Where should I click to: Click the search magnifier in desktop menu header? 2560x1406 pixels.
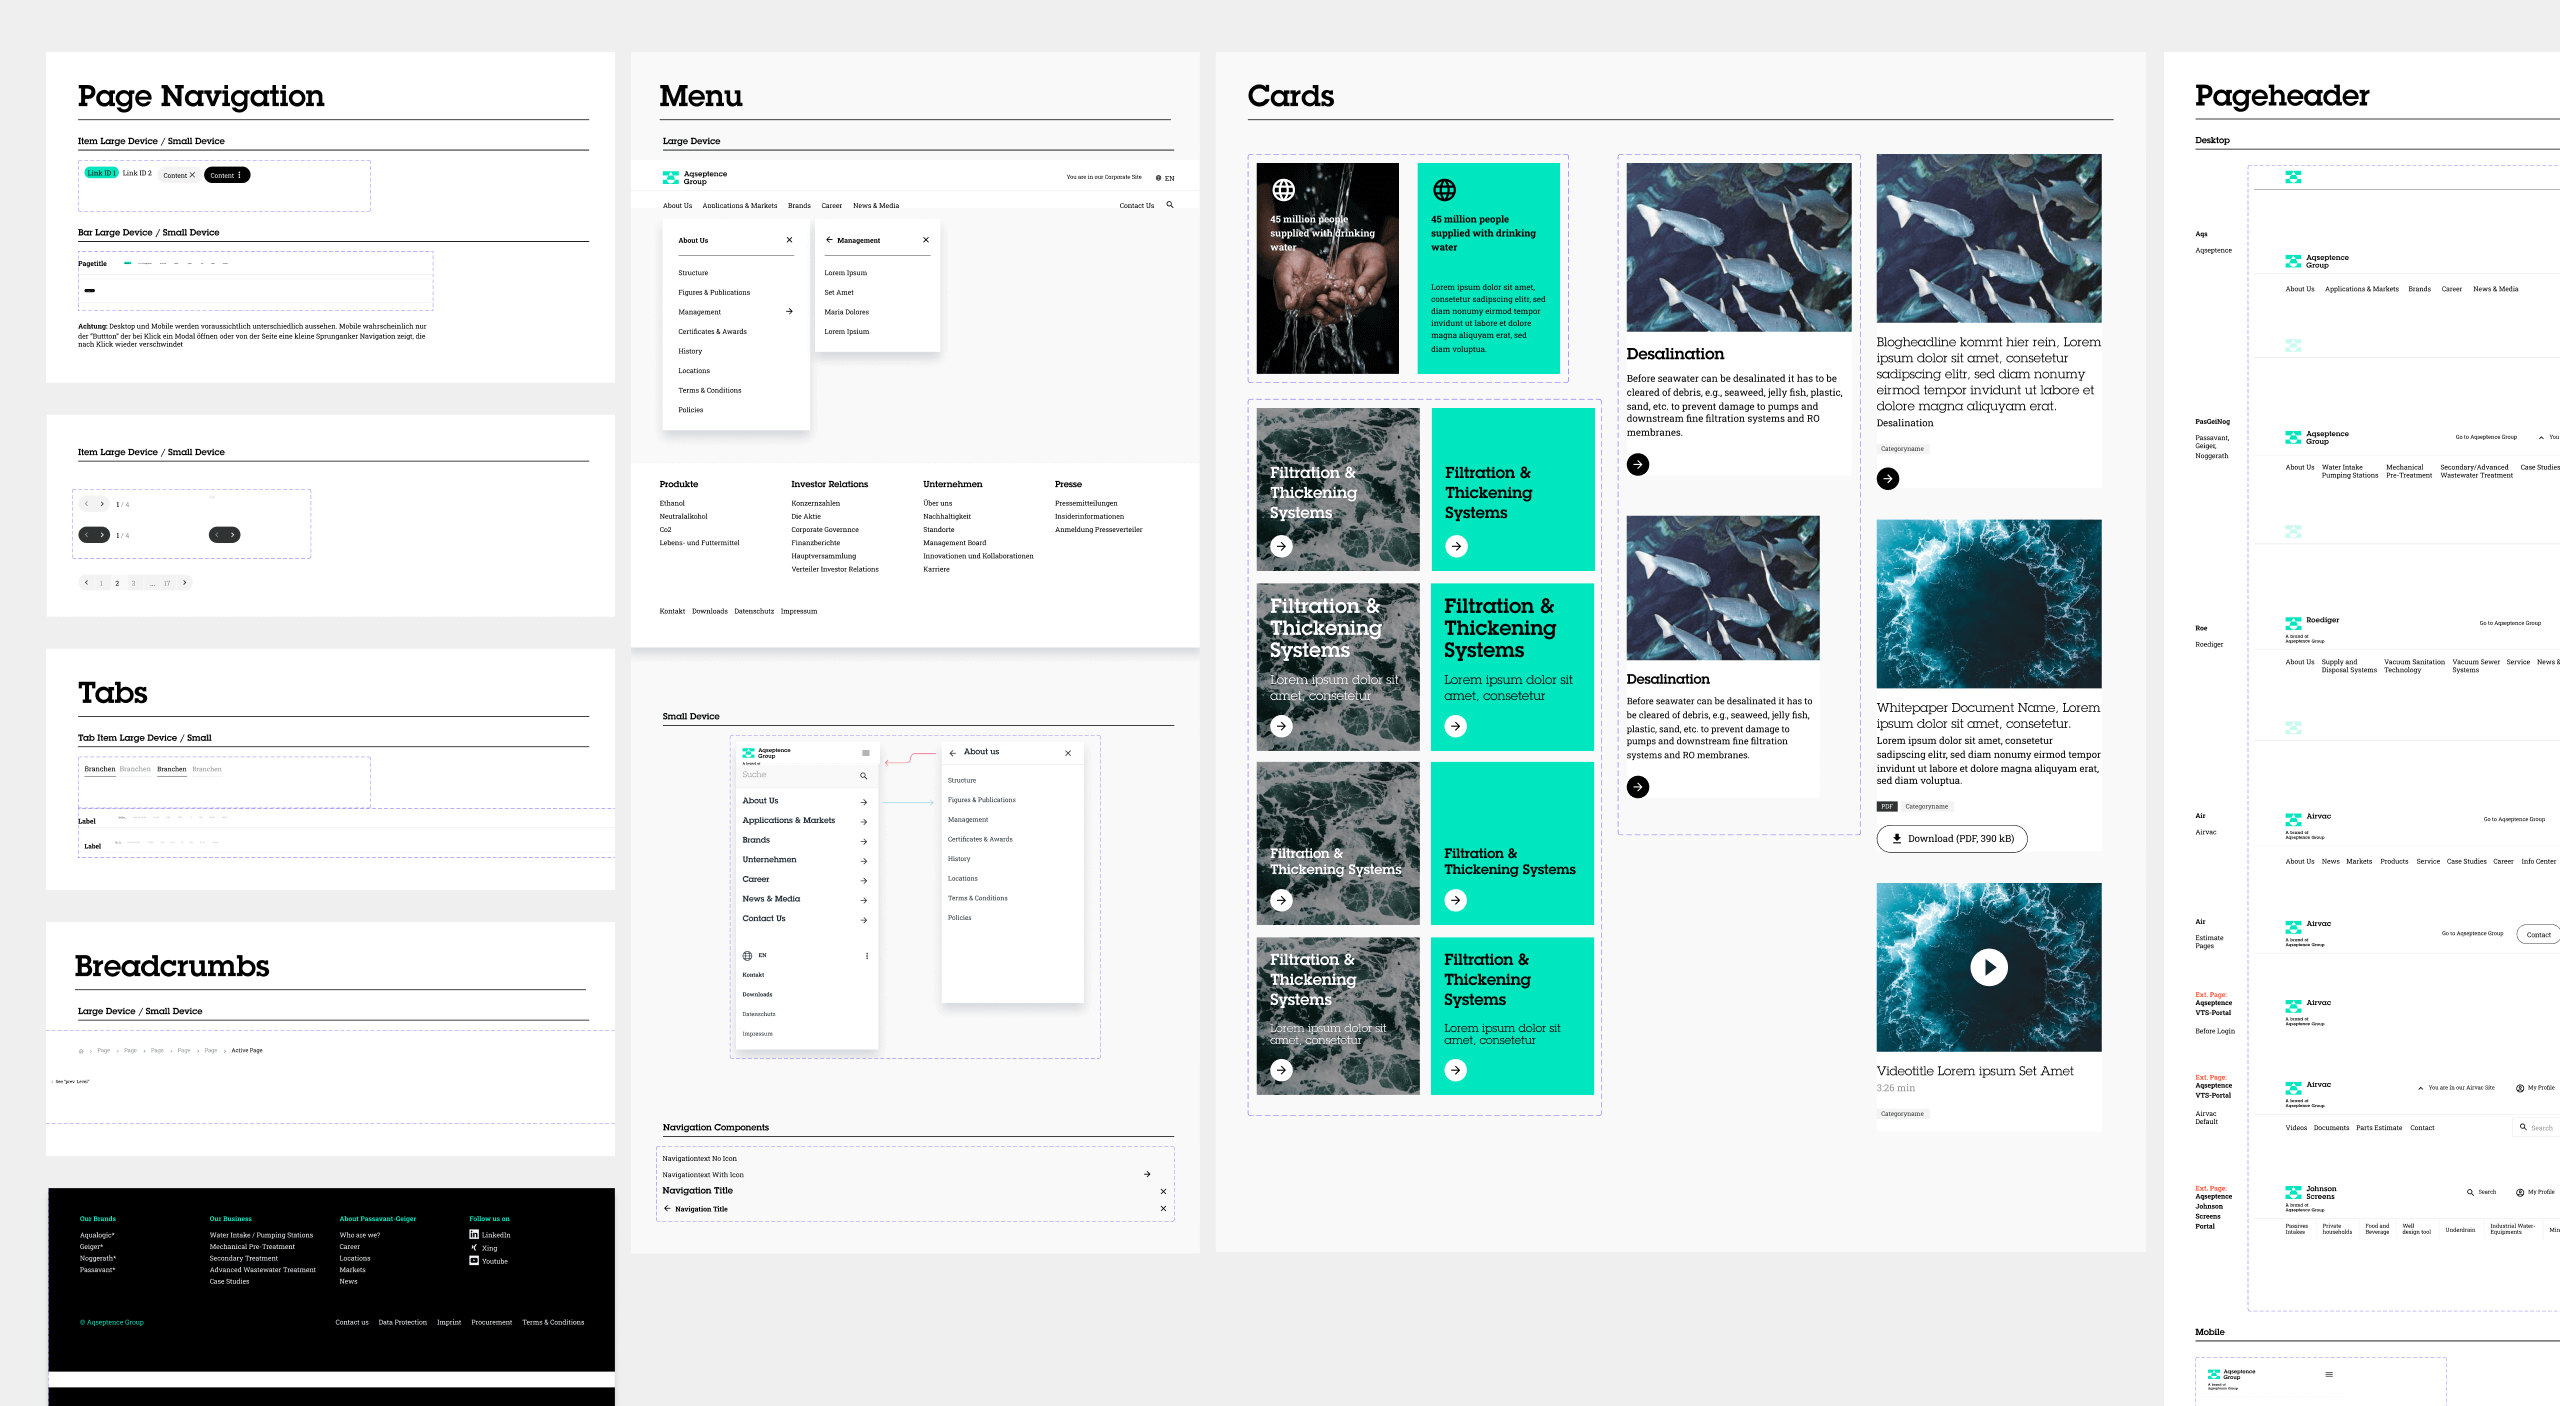1170,205
